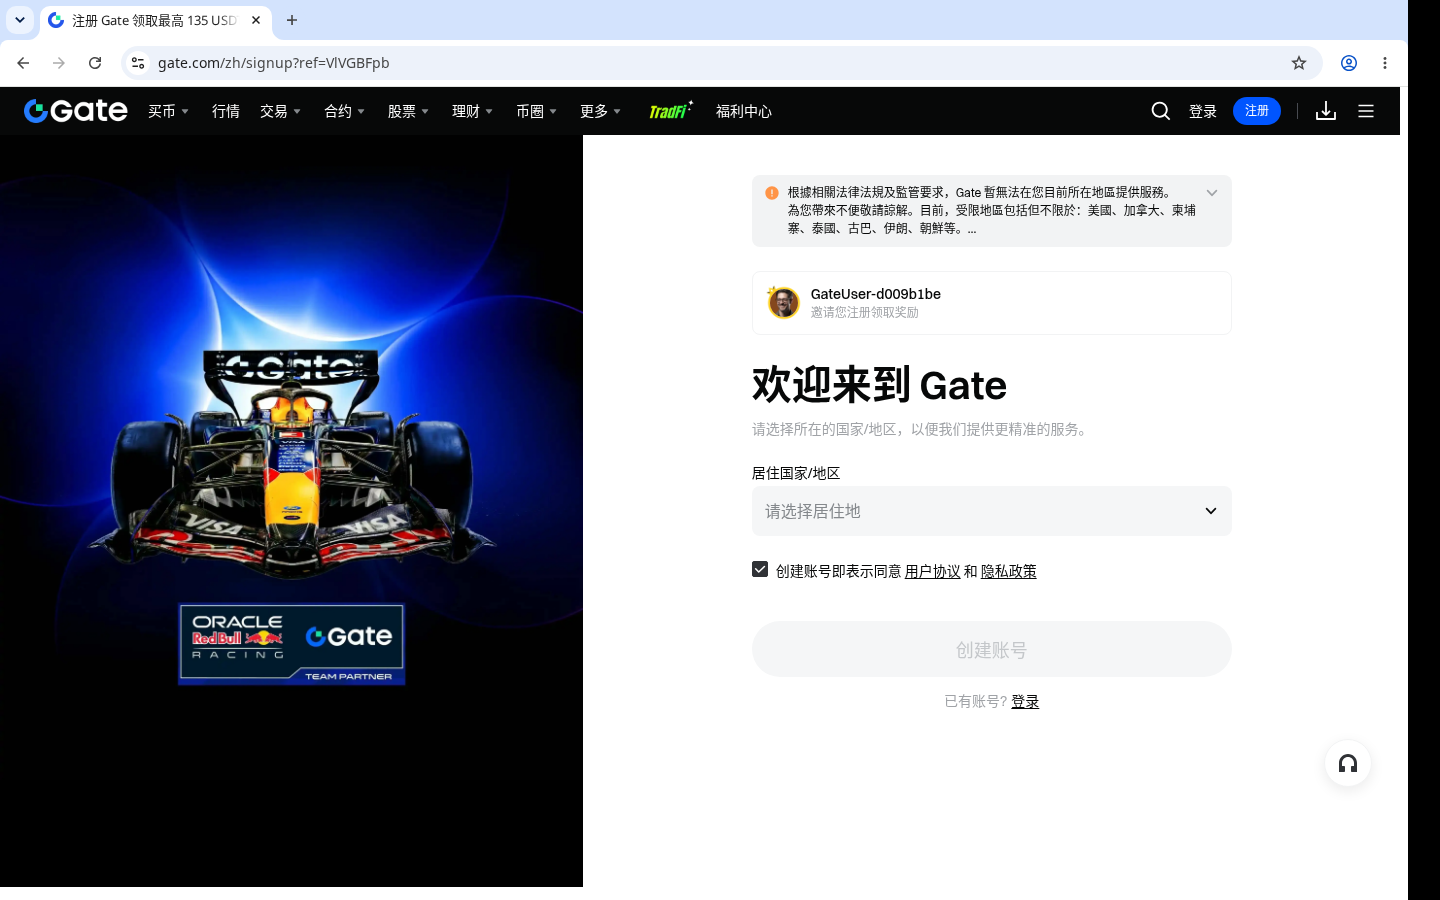Image resolution: width=1440 pixels, height=900 pixels.
Task: Open the 行情 menu item
Action: coord(226,111)
